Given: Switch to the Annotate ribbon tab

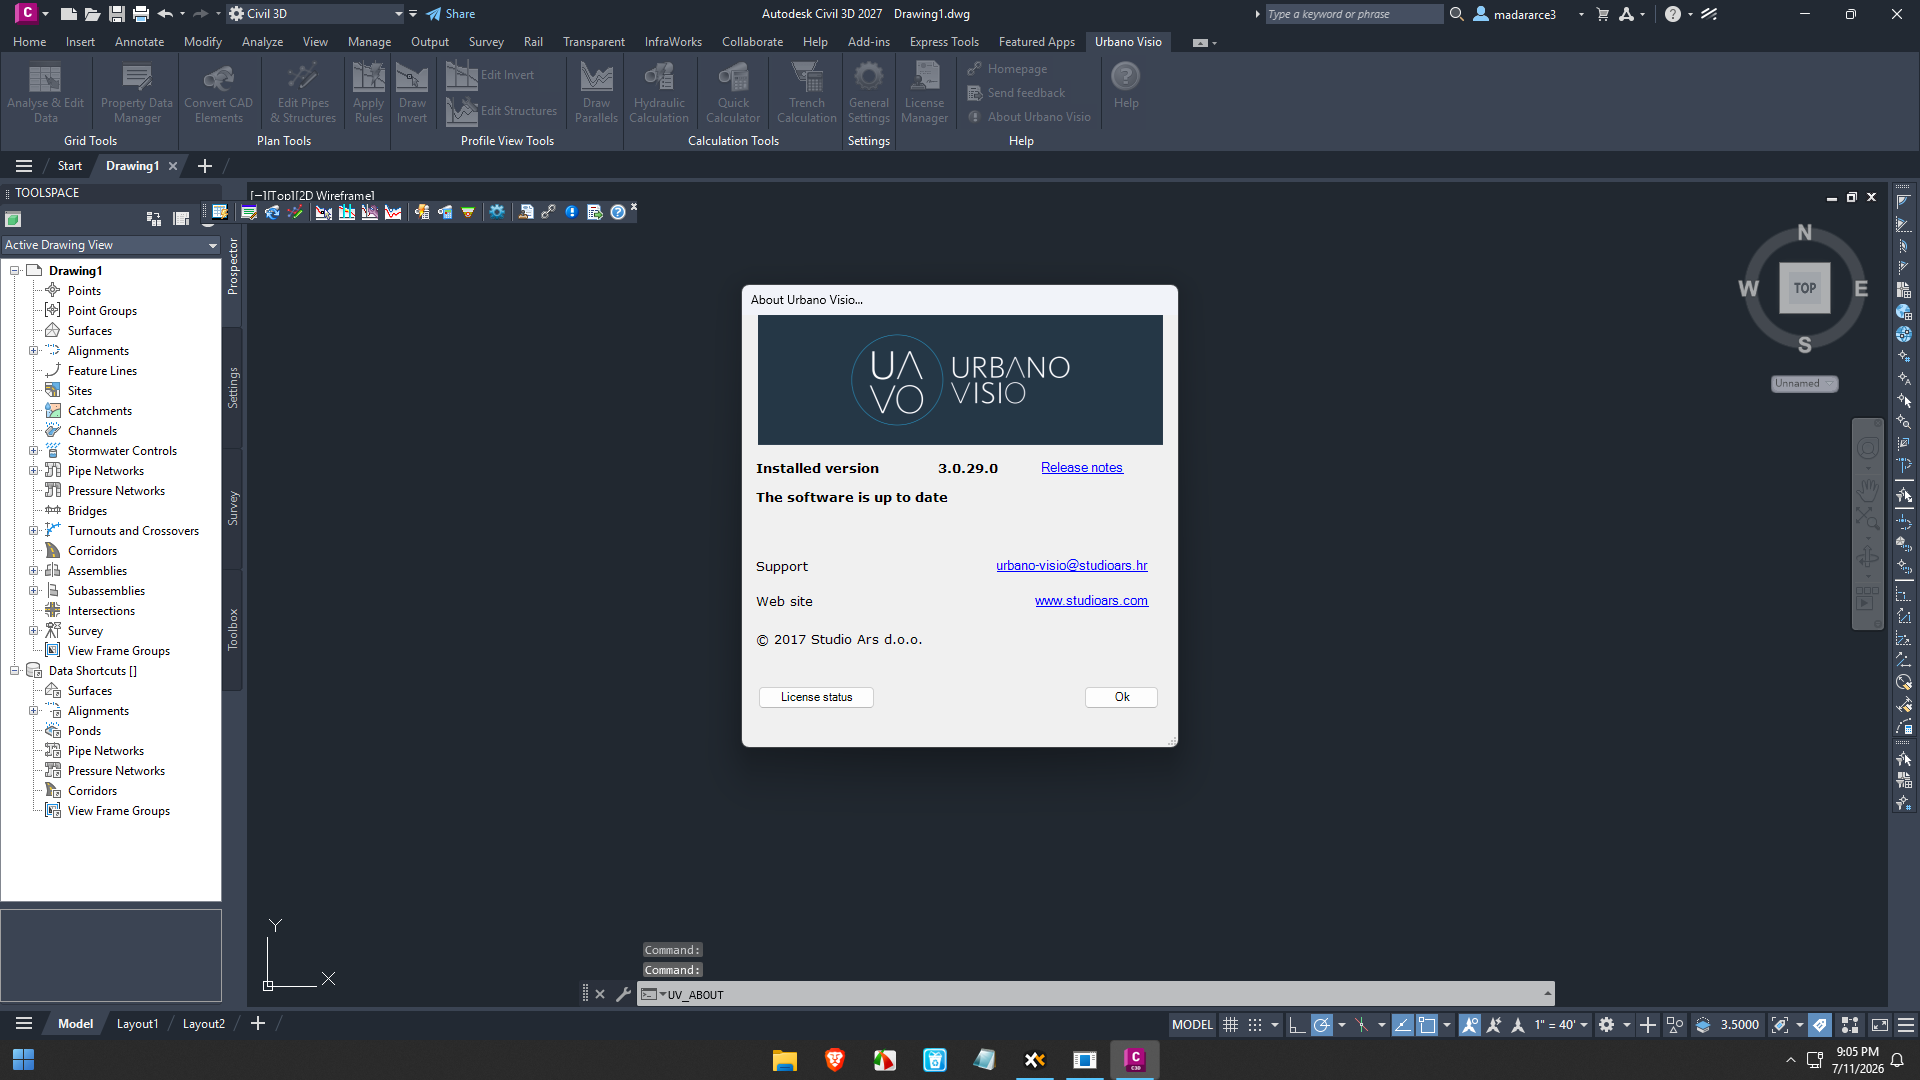Looking at the screenshot, I should 139,42.
